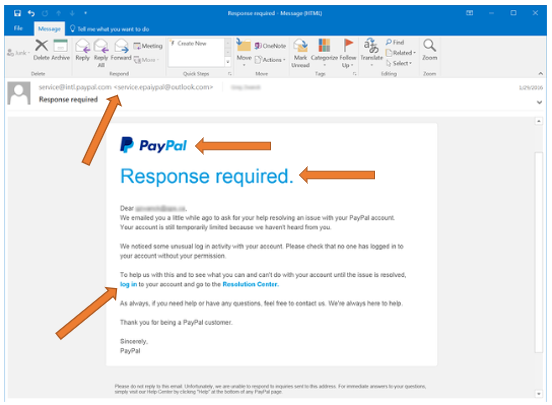Expand the Quick Steps gallery arrow
Viewport: 552px width, 405px height.
(228, 62)
